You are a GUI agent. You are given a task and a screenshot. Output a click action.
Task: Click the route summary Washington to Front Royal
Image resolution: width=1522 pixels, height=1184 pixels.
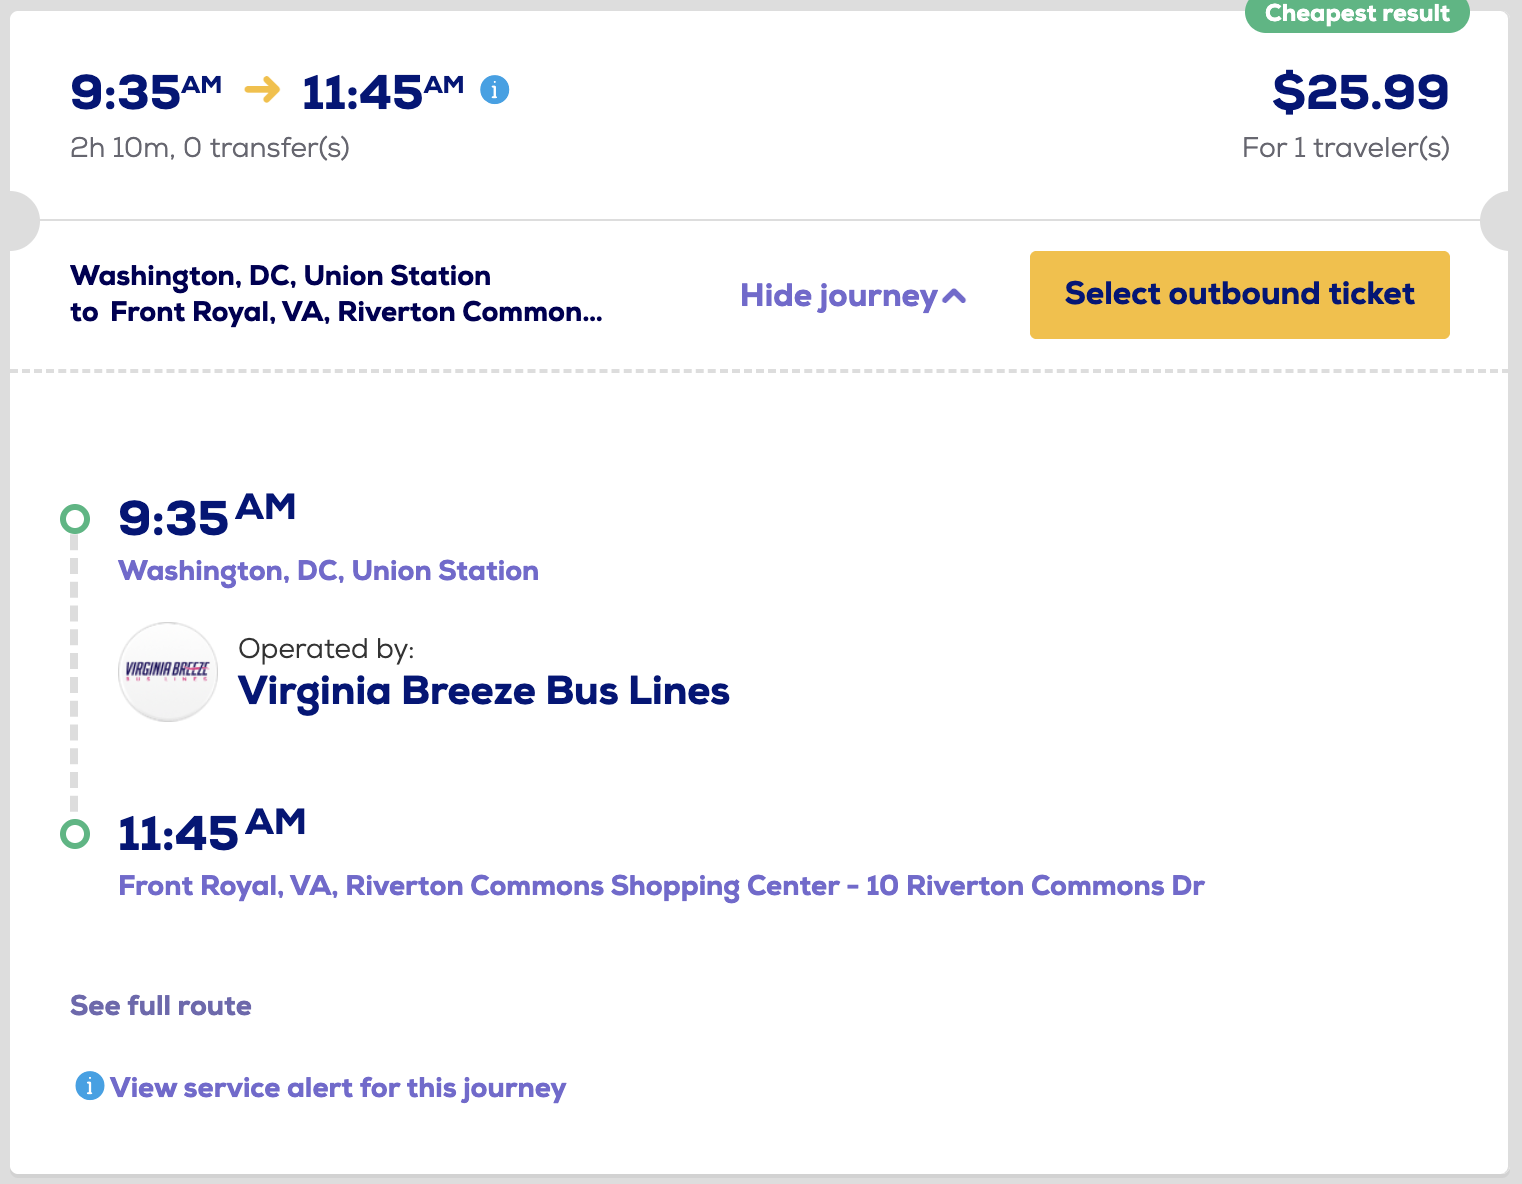click(x=336, y=294)
